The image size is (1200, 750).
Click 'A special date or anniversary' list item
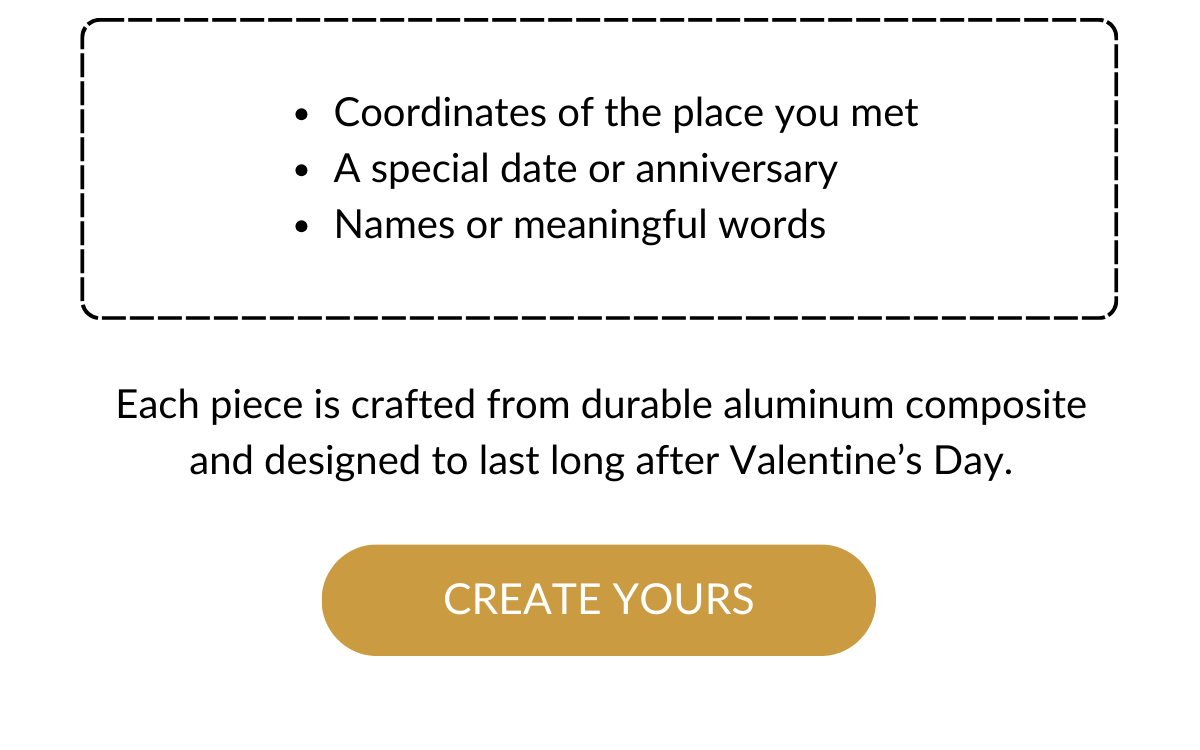(x=586, y=168)
